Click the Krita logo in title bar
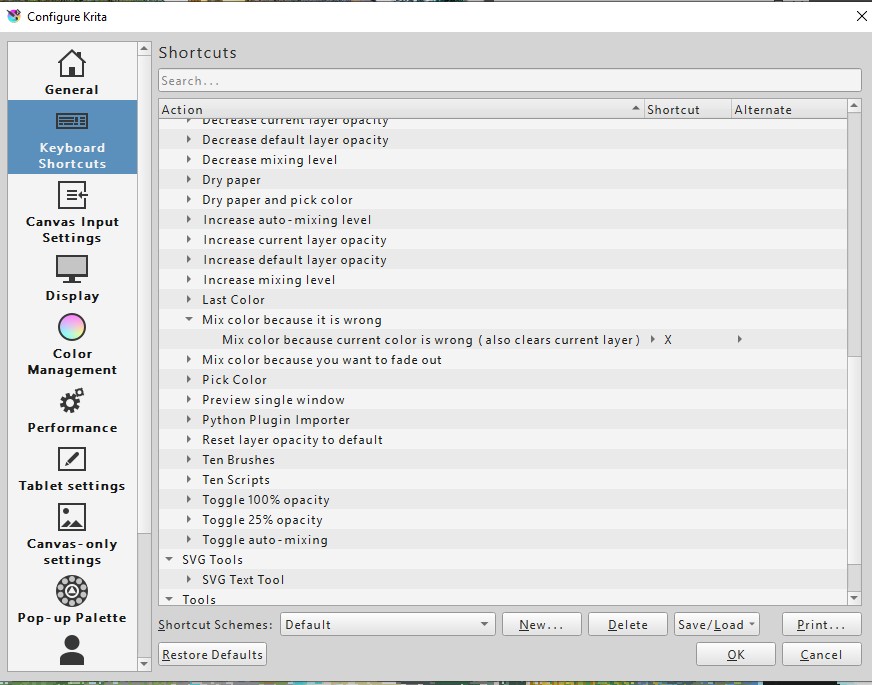 click(14, 16)
